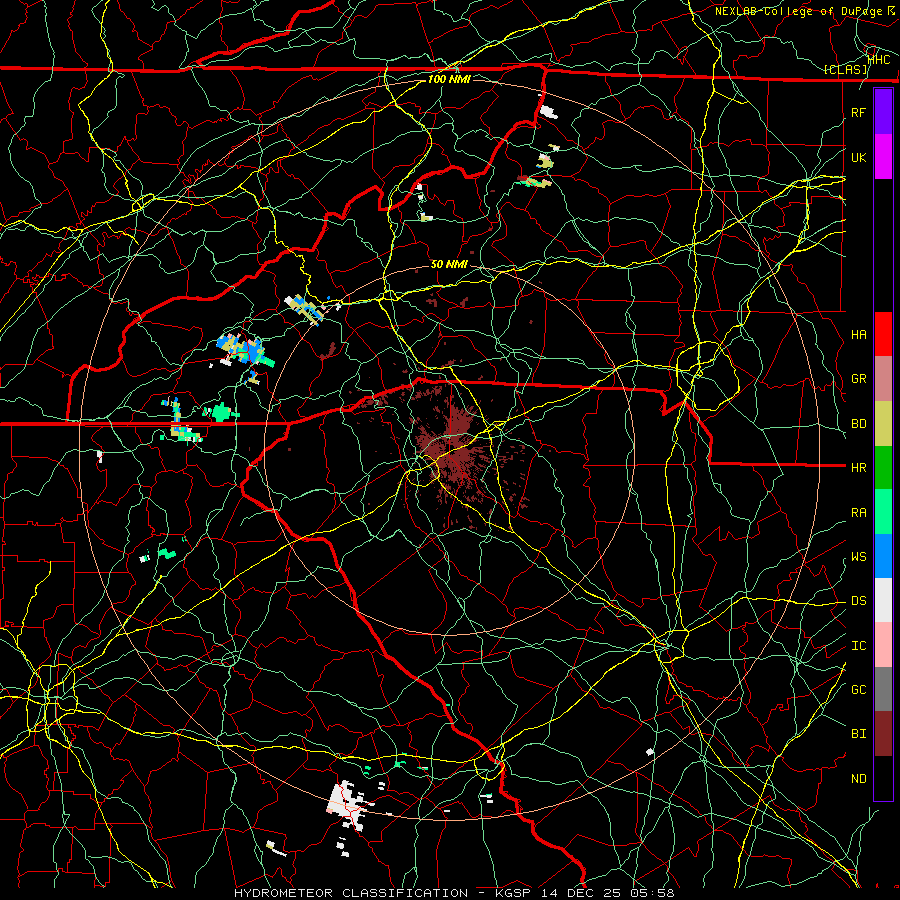Click the brown BI biological swatch

click(883, 734)
